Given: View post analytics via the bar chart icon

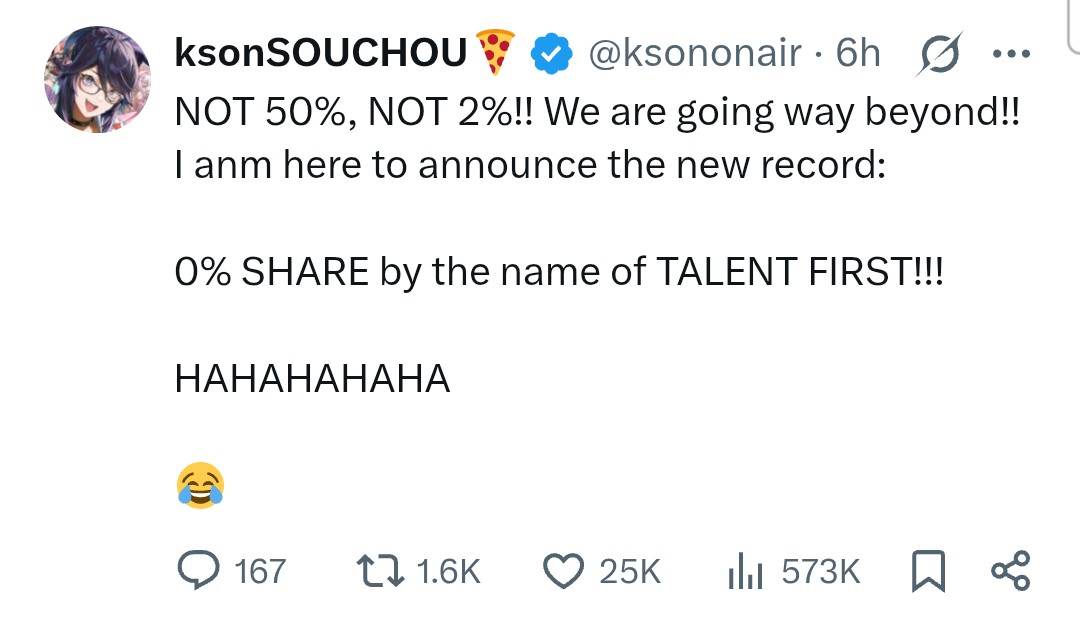Looking at the screenshot, I should 744,571.
